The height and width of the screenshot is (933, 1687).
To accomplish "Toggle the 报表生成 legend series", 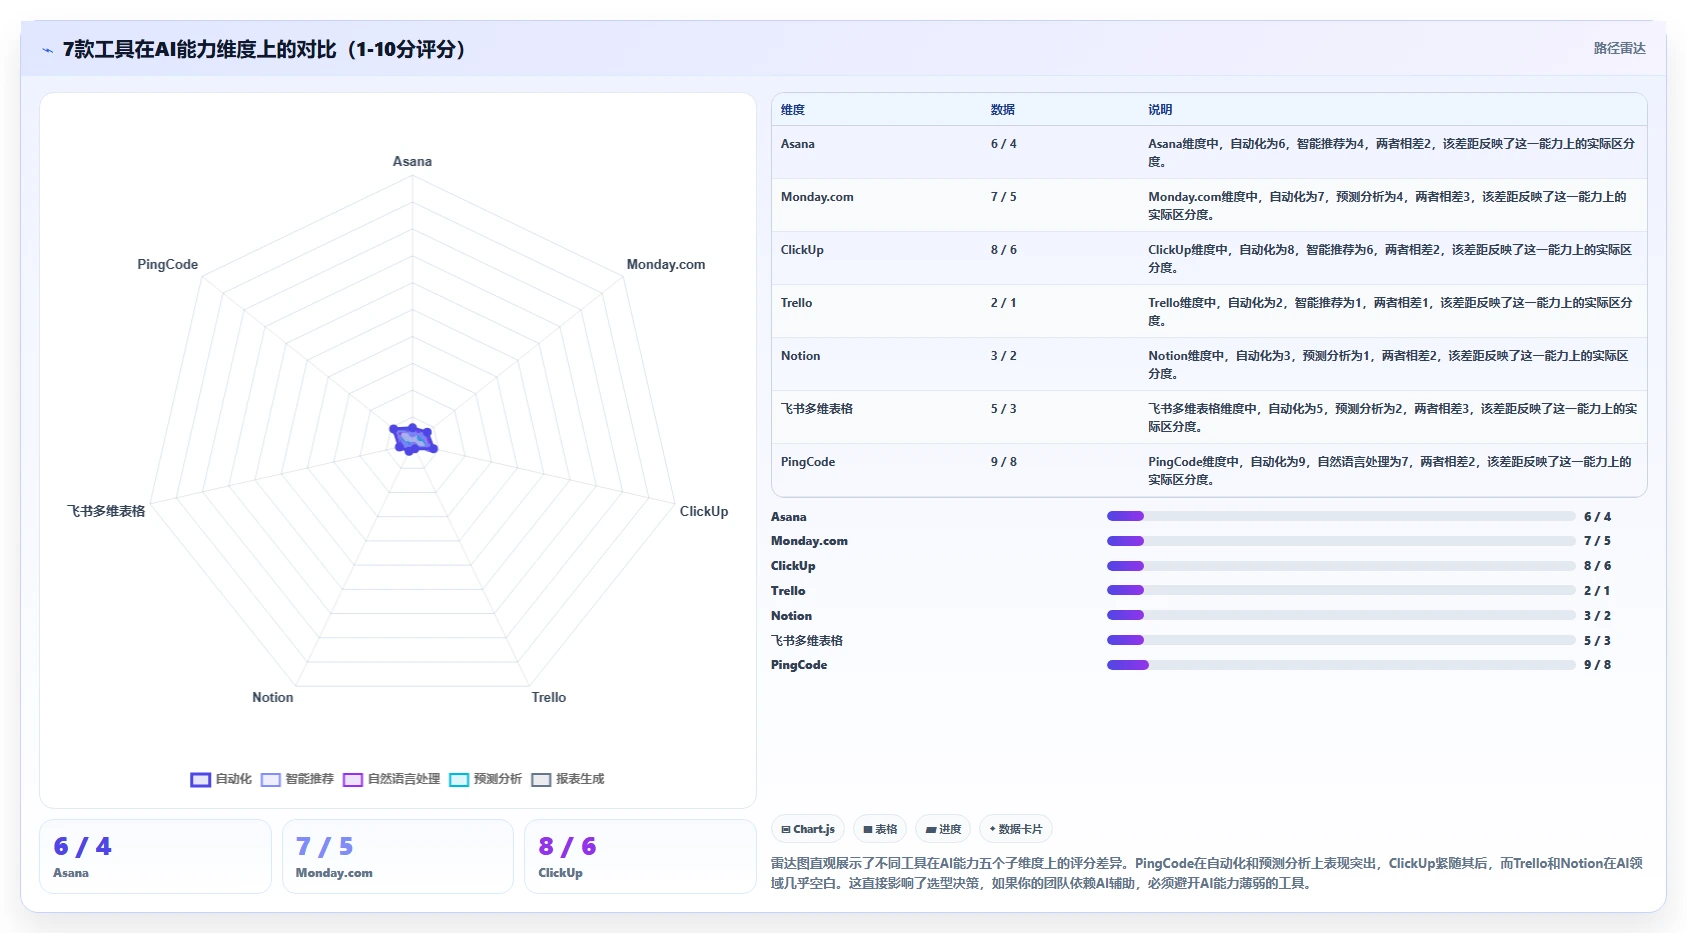I will [x=567, y=779].
